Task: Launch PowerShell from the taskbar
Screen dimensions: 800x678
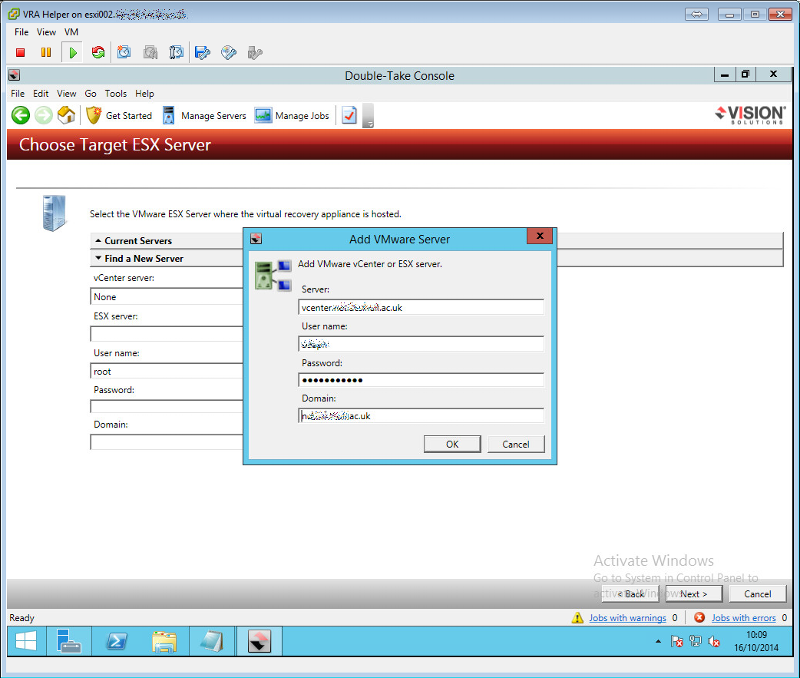Action: [116, 641]
